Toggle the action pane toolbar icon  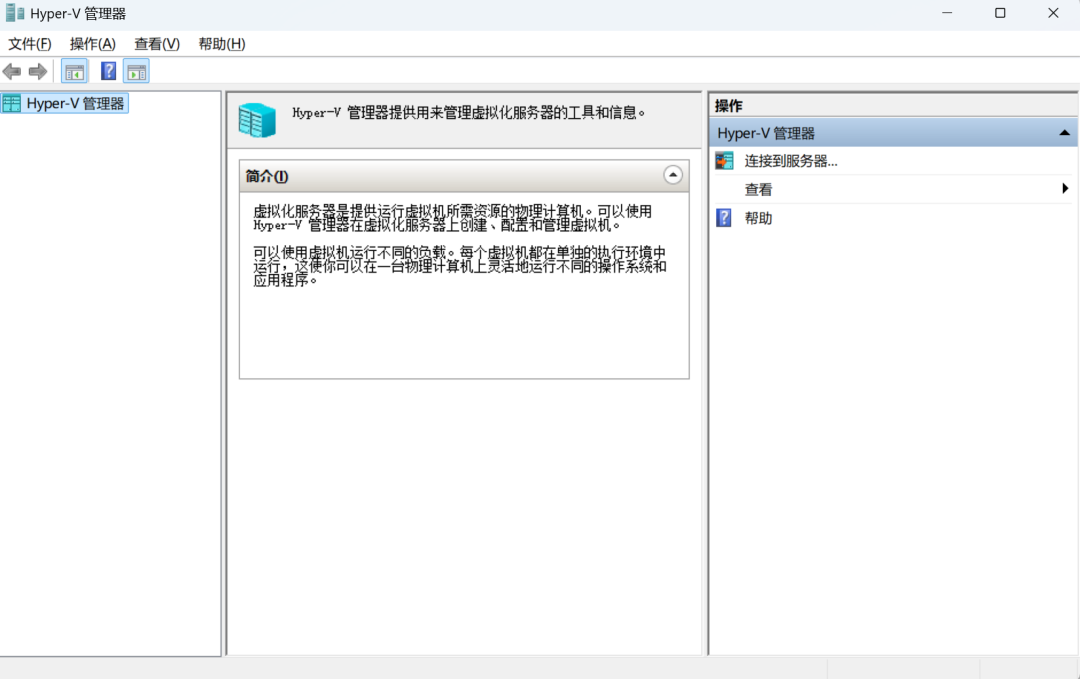click(136, 71)
